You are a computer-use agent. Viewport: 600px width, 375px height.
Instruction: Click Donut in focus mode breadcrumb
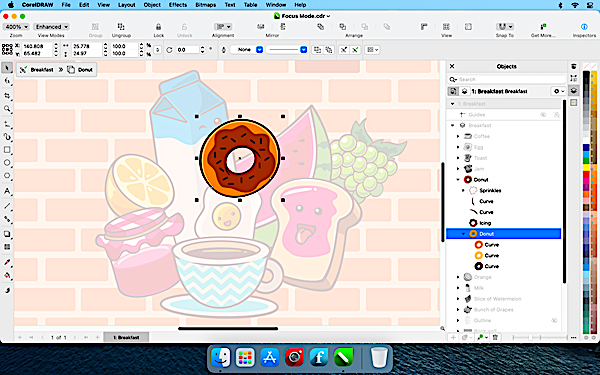[x=85, y=70]
